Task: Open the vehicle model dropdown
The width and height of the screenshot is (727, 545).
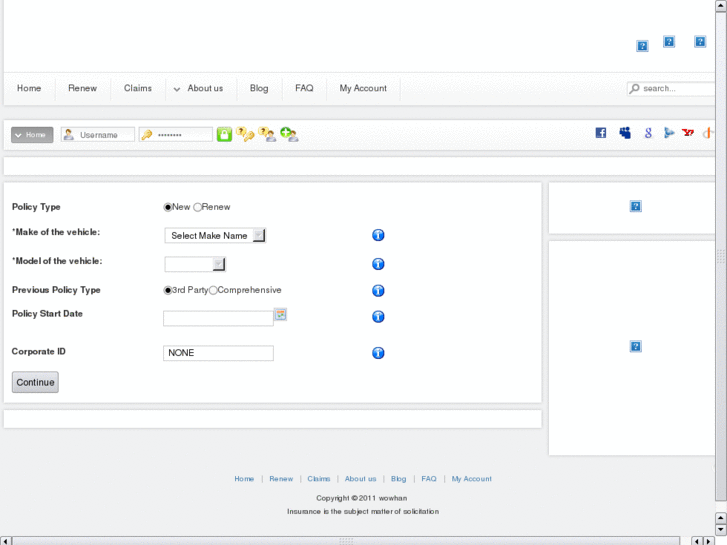Action: coord(195,264)
